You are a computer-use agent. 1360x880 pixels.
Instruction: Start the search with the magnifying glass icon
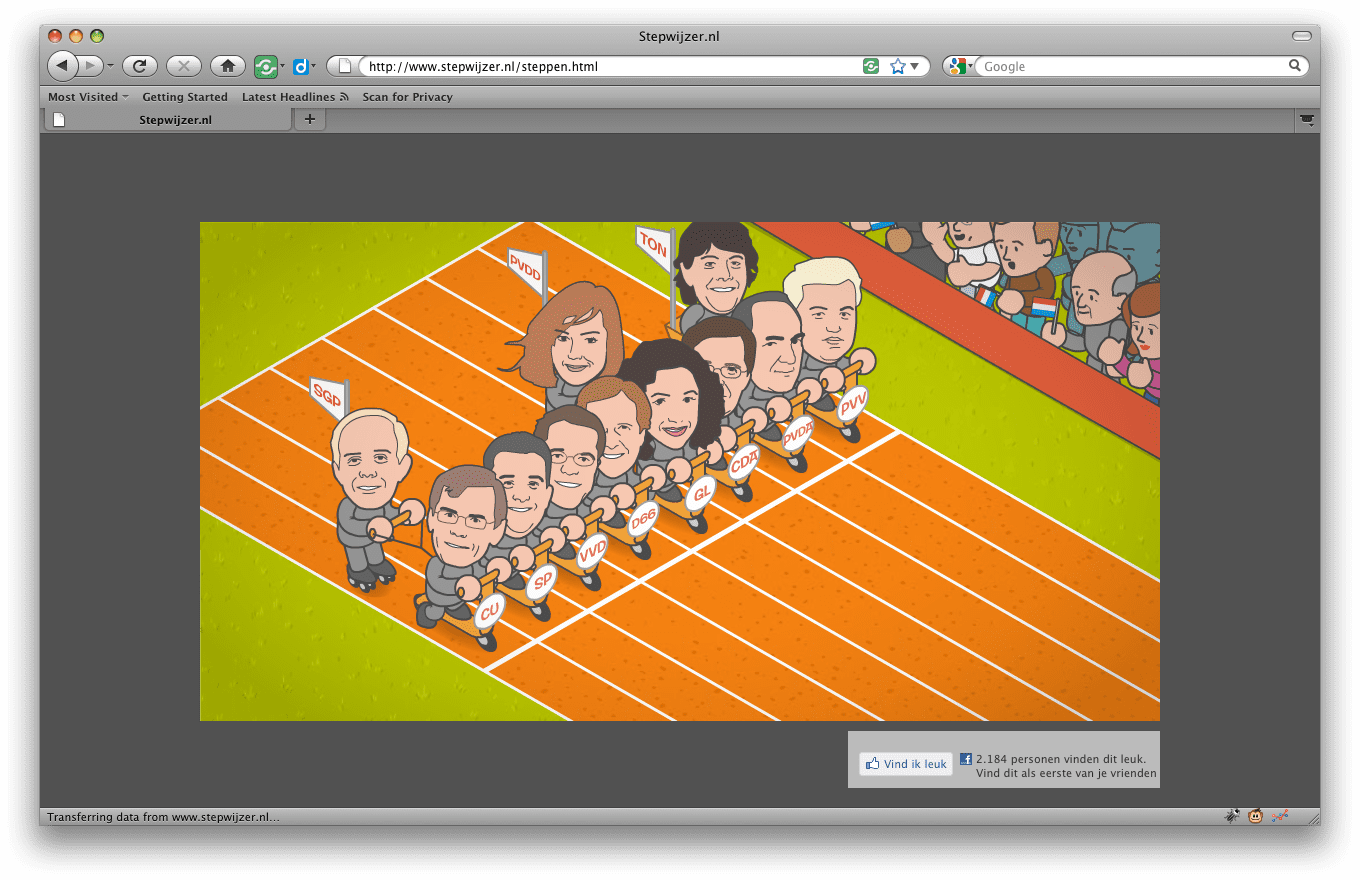(1295, 66)
